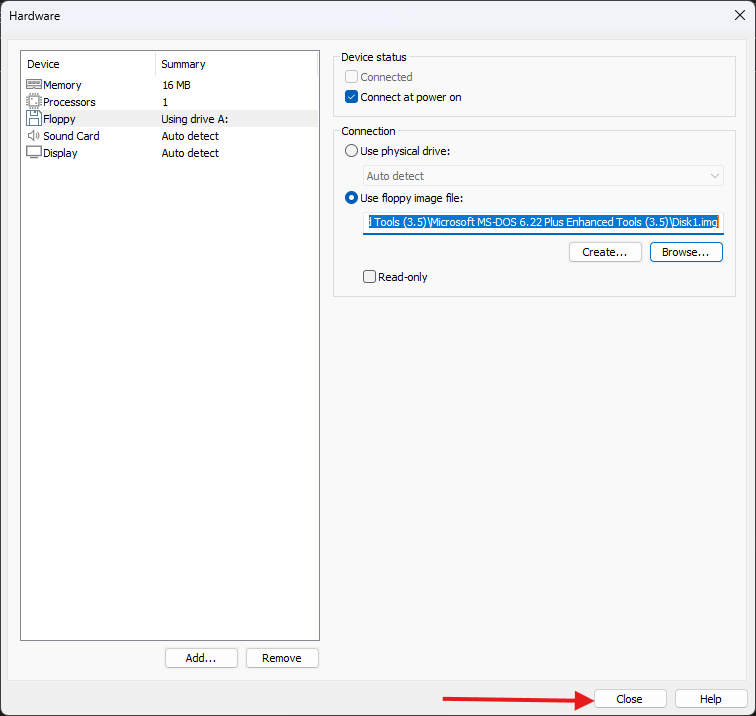Select the Floppy disk icon
This screenshot has width=756, height=716.
click(34, 119)
